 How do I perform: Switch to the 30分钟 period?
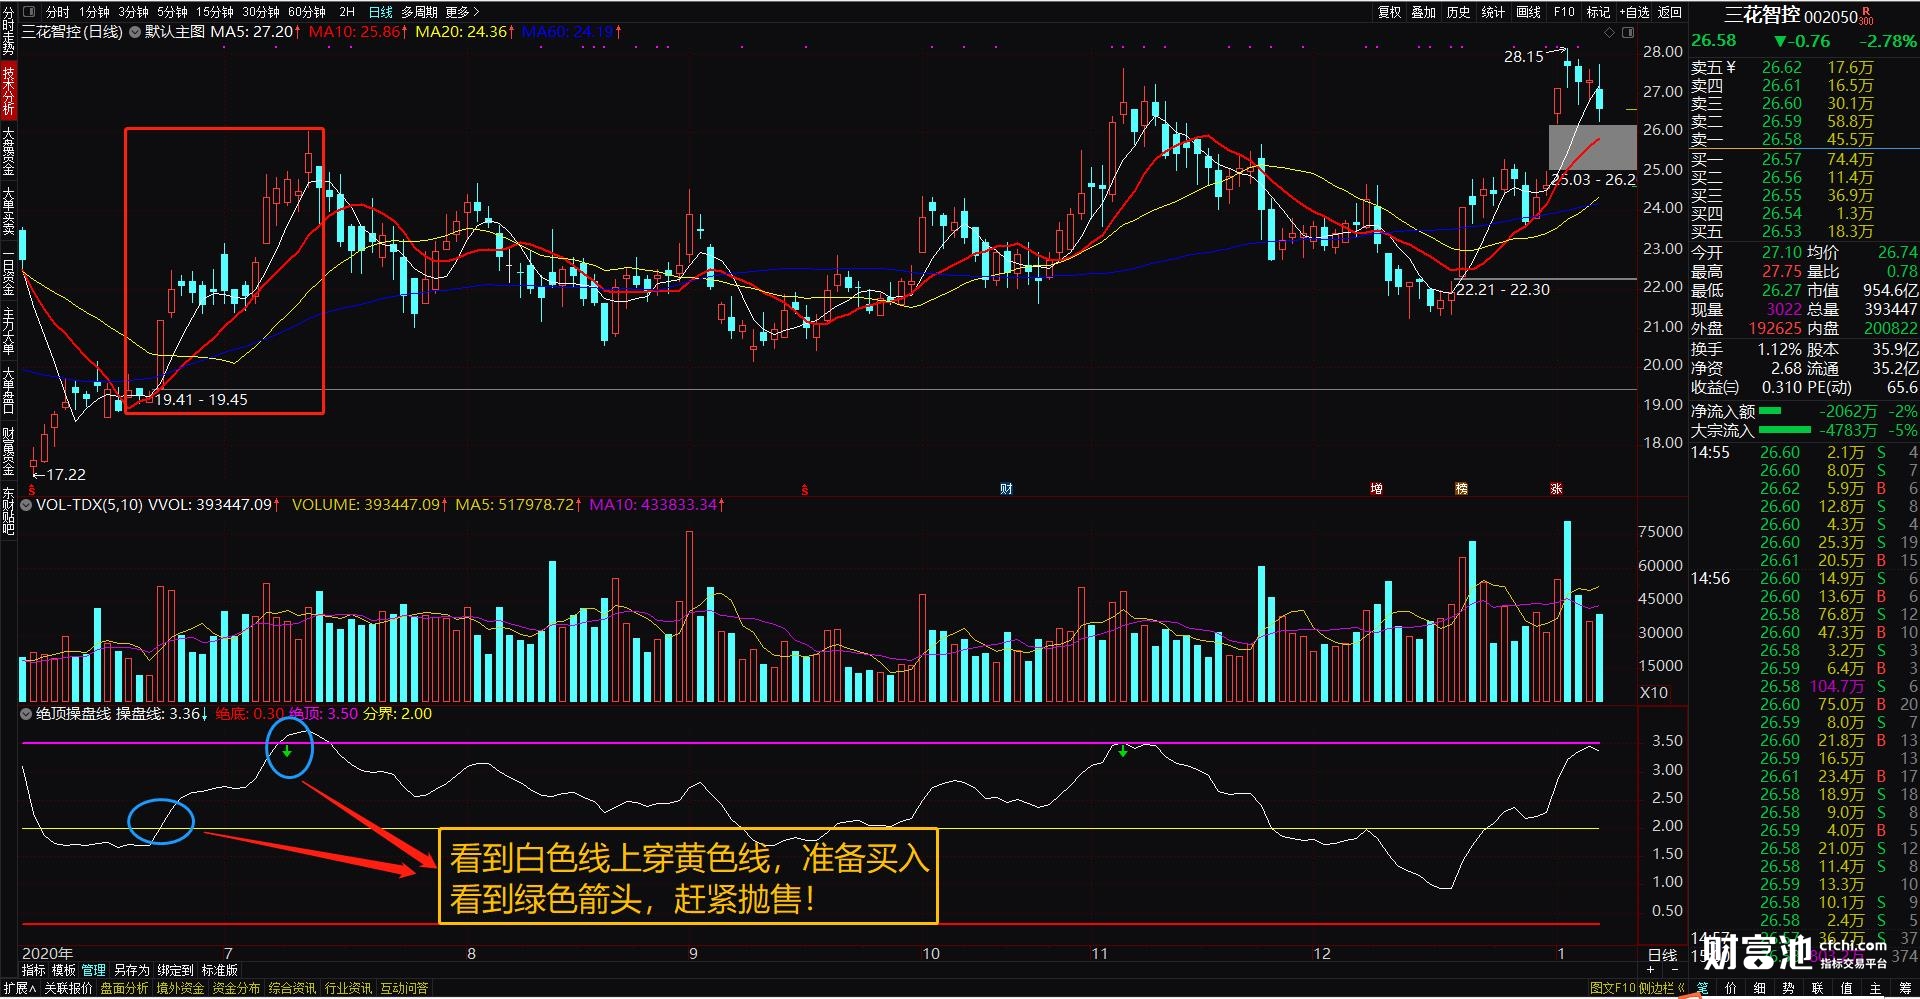(261, 12)
